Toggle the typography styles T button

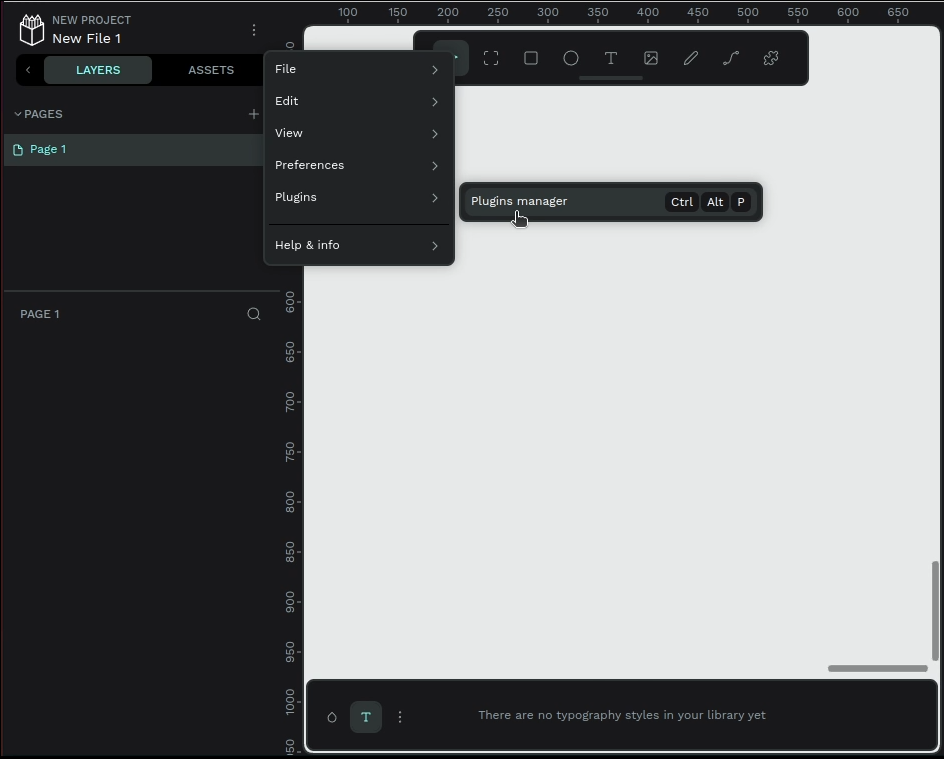point(366,717)
